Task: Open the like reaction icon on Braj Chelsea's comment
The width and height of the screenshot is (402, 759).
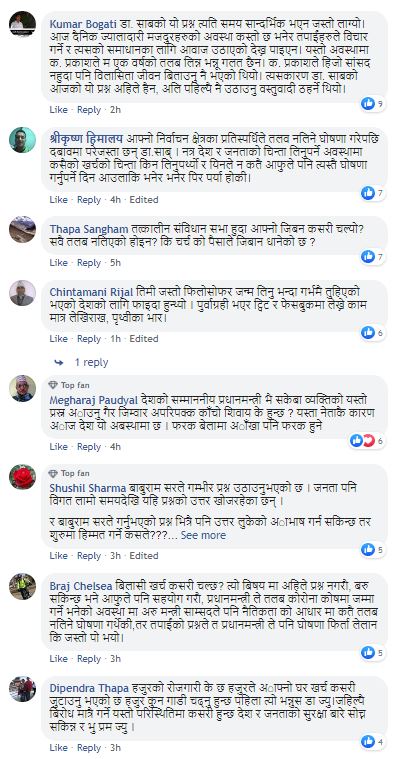Action: pos(368,653)
